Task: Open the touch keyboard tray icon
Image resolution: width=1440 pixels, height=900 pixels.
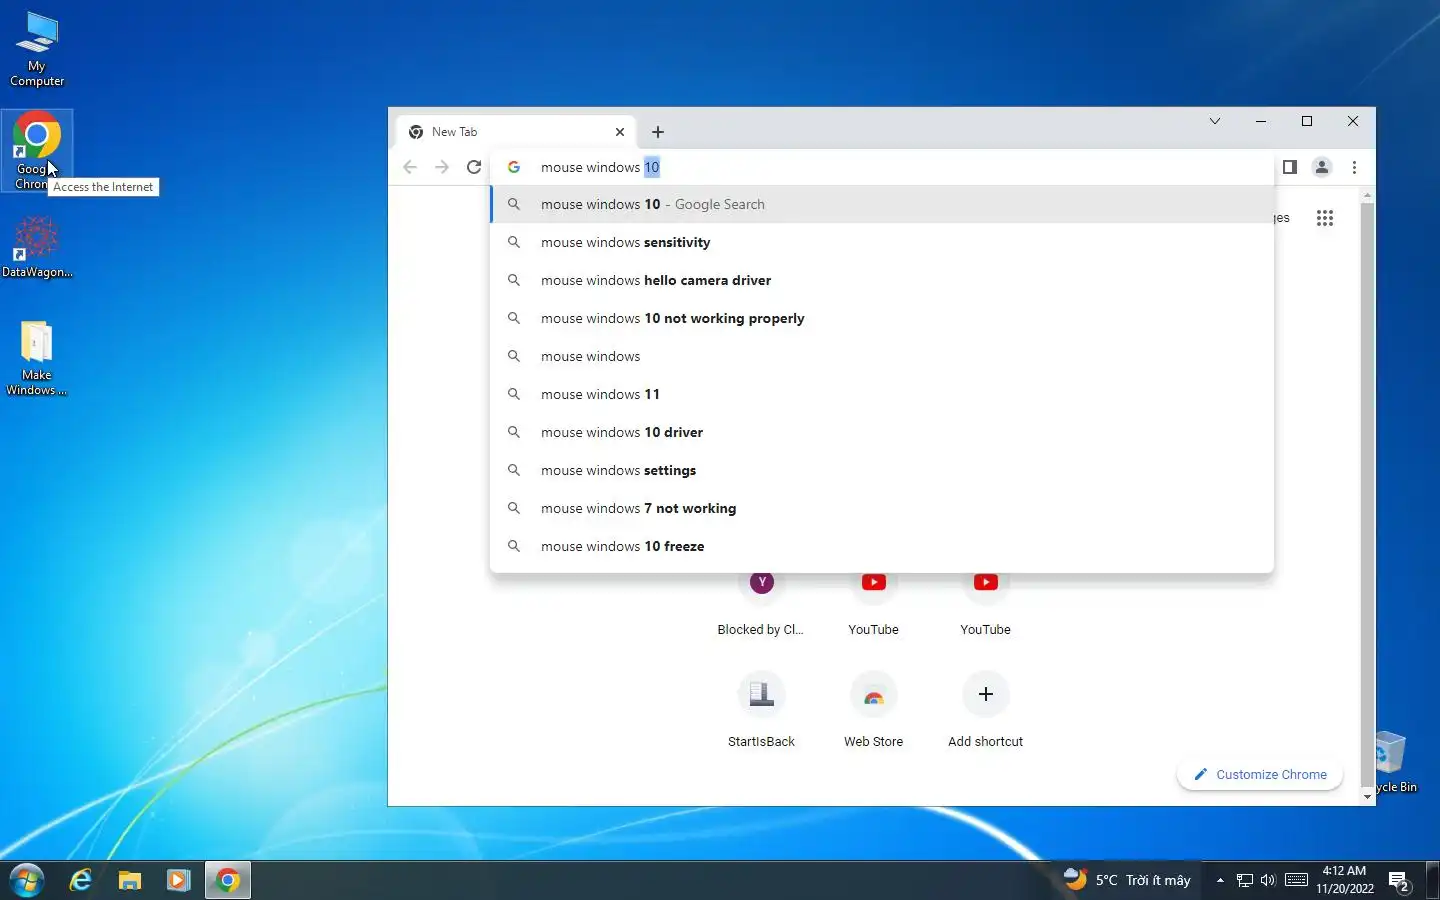Action: [x=1296, y=880]
